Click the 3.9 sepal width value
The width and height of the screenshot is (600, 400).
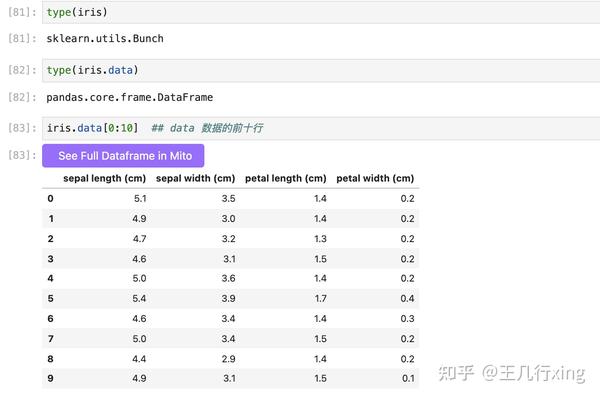[228, 299]
